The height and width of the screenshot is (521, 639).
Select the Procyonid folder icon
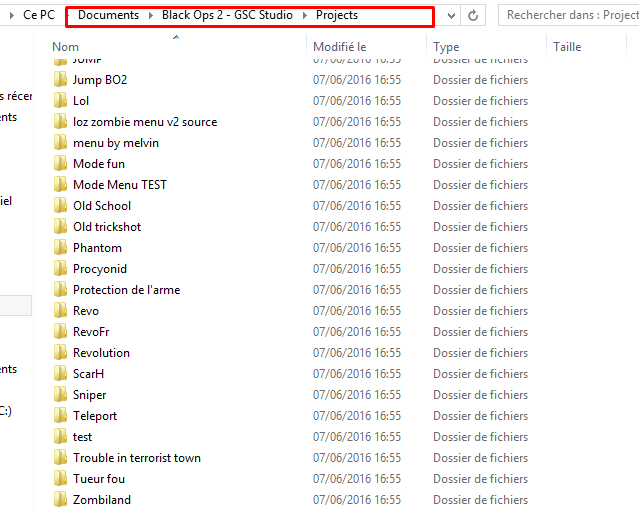60,269
